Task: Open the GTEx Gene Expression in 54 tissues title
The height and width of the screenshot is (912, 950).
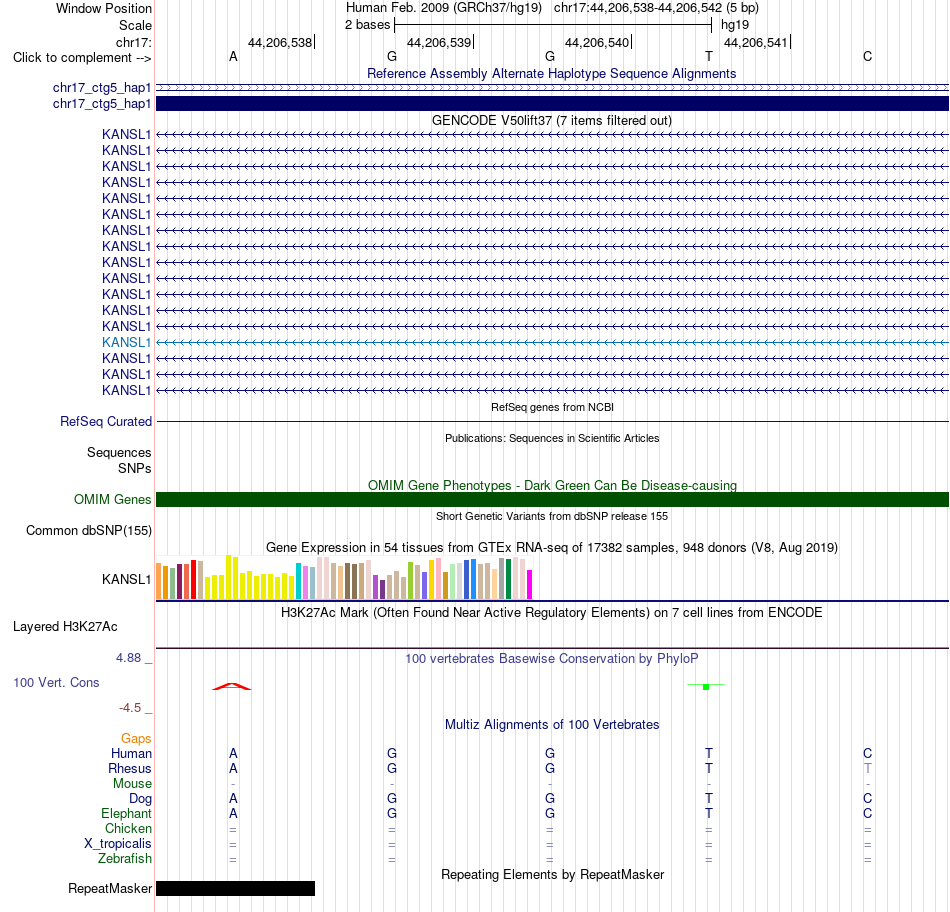Action: [x=551, y=548]
